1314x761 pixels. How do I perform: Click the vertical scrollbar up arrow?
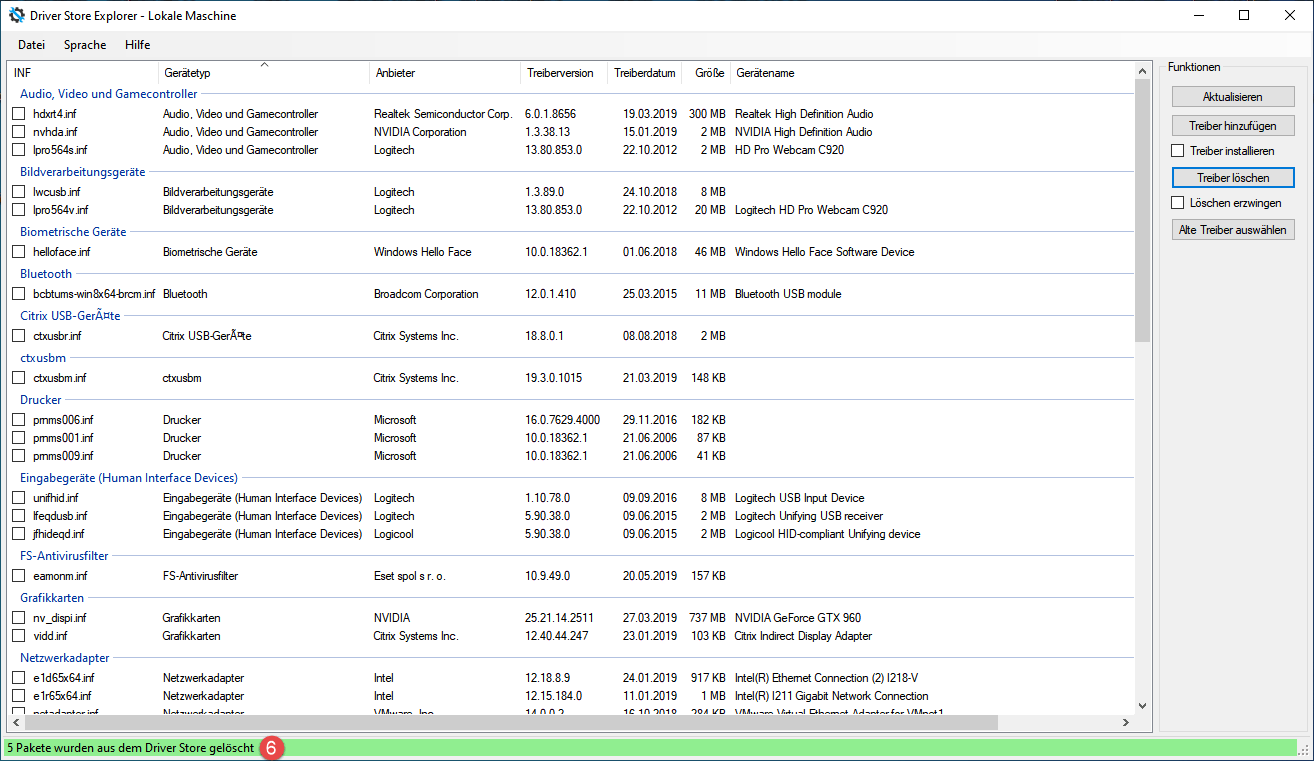[x=1142, y=70]
